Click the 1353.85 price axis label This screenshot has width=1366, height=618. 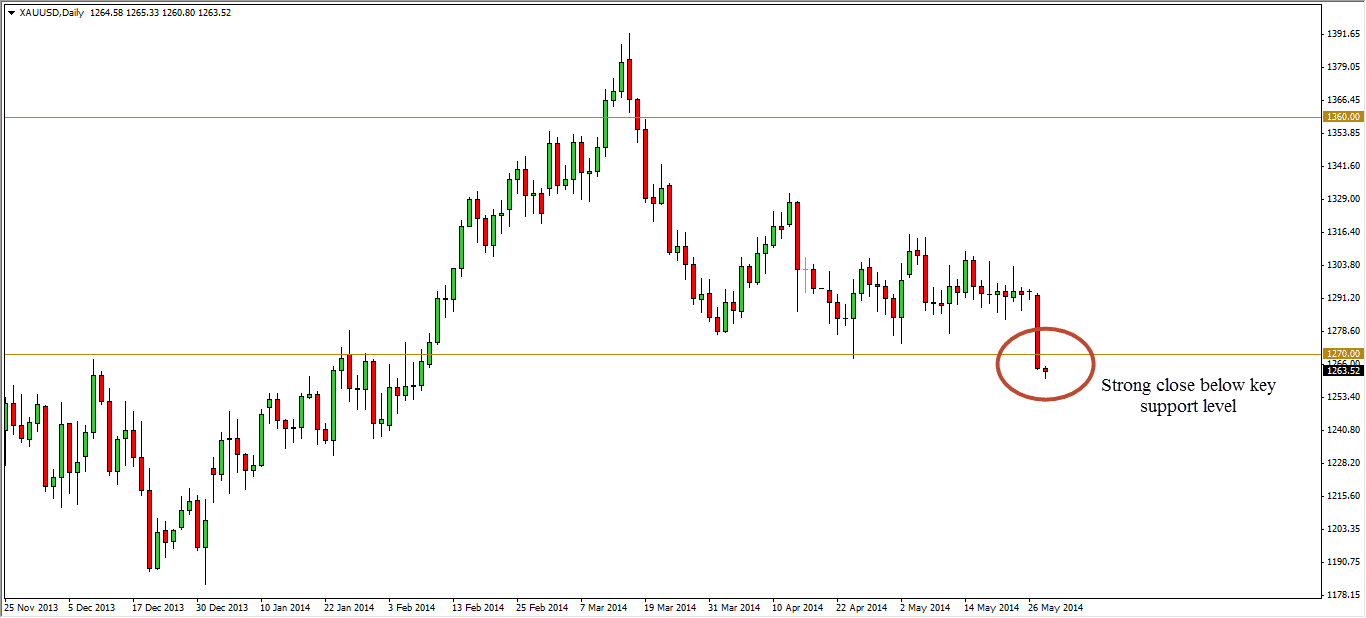[1343, 132]
